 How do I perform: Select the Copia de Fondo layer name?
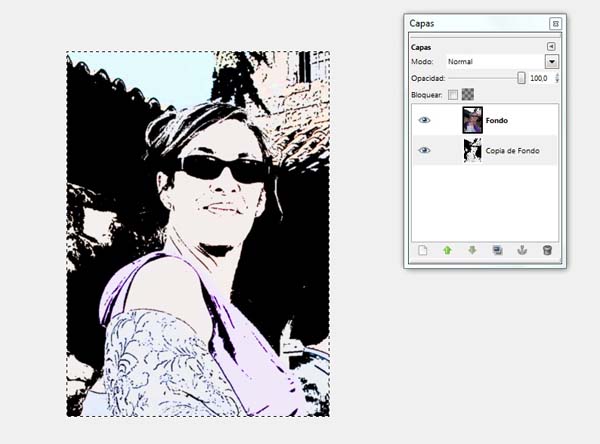coord(513,151)
